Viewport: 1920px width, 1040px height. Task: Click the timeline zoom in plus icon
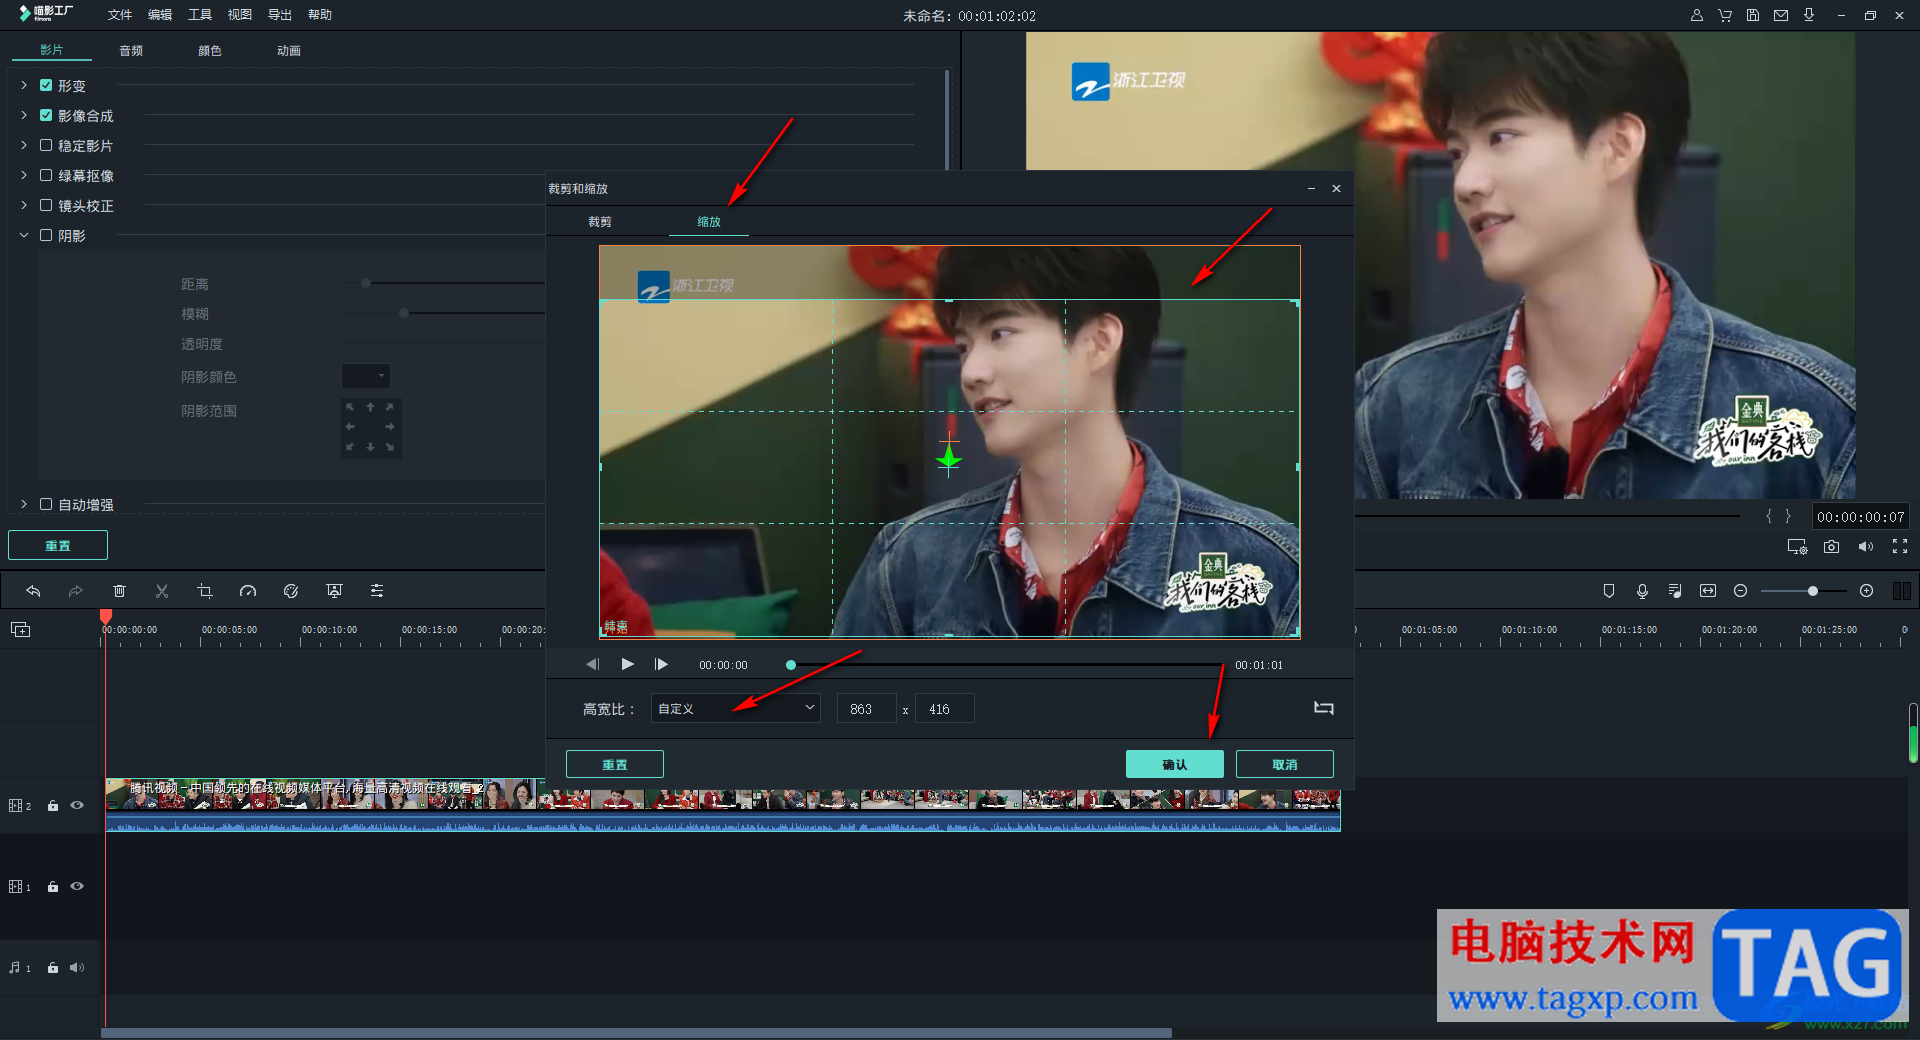(x=1866, y=591)
